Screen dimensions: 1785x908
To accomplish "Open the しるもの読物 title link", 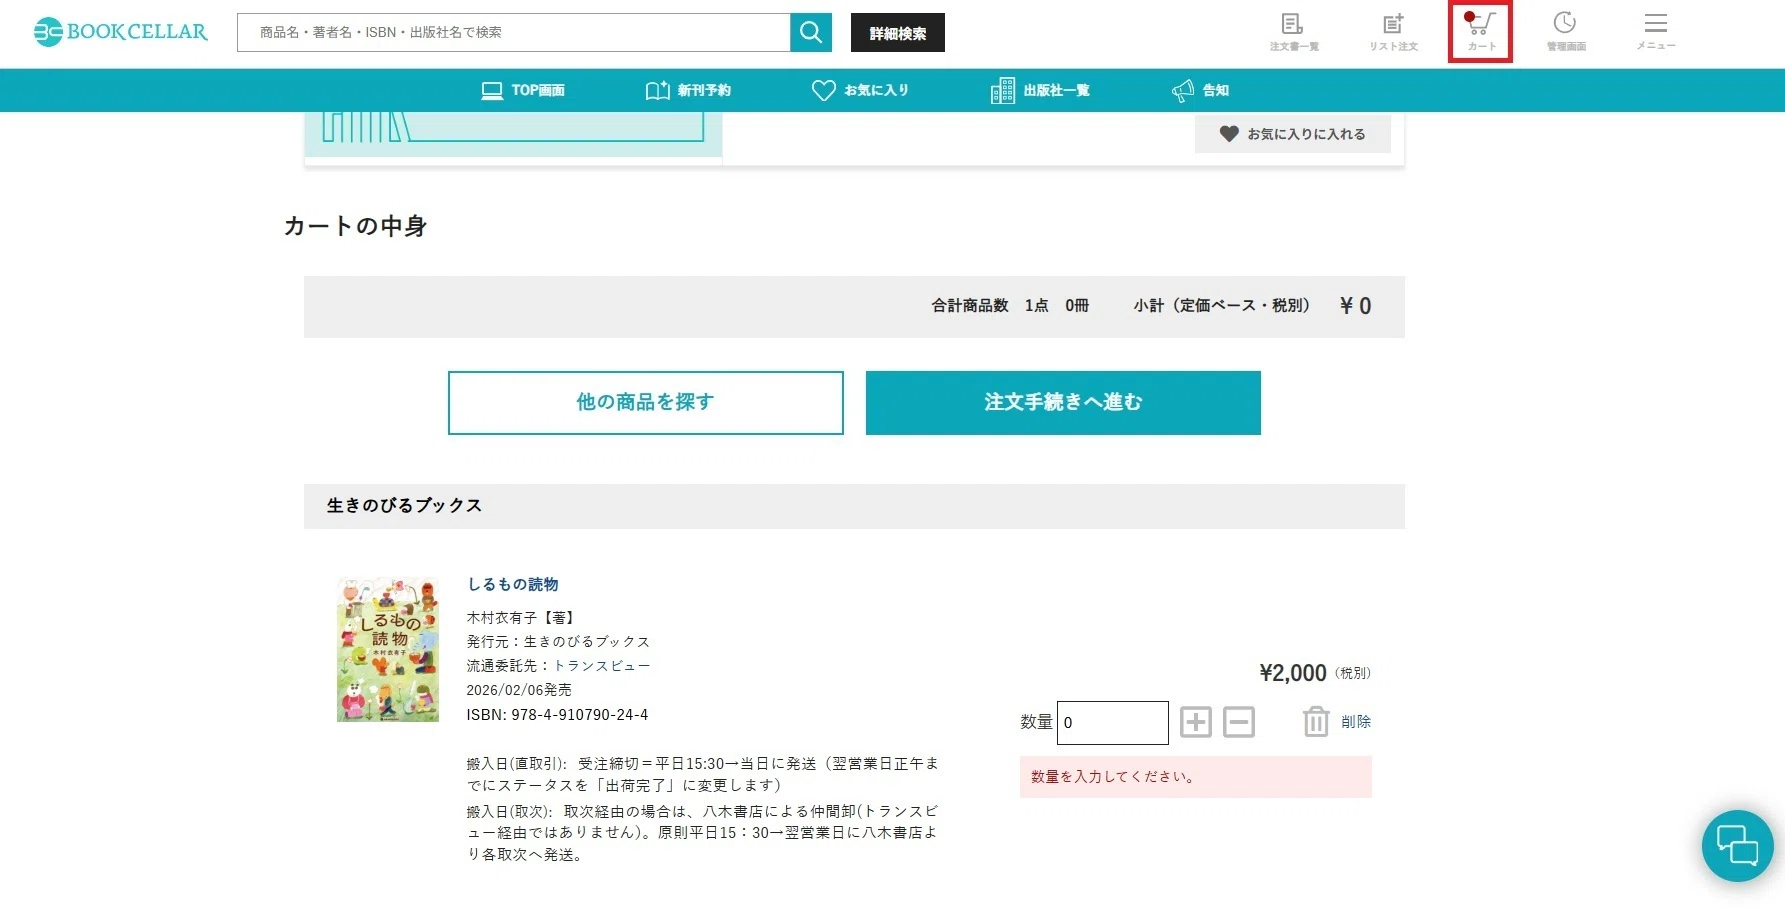I will tap(513, 584).
